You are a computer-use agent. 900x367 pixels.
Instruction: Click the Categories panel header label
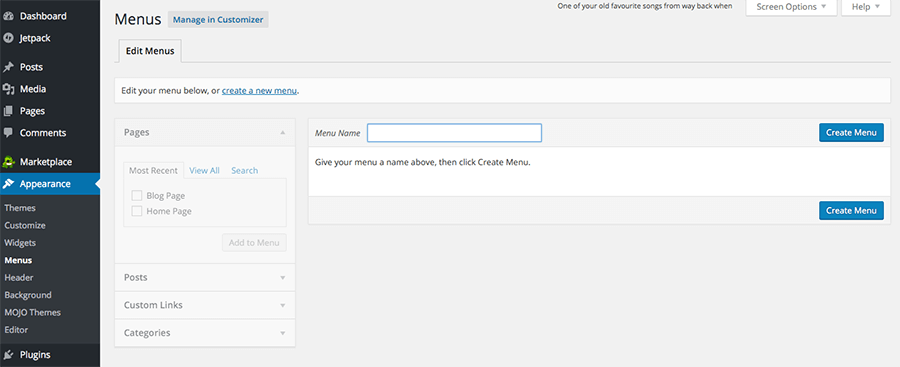click(147, 333)
